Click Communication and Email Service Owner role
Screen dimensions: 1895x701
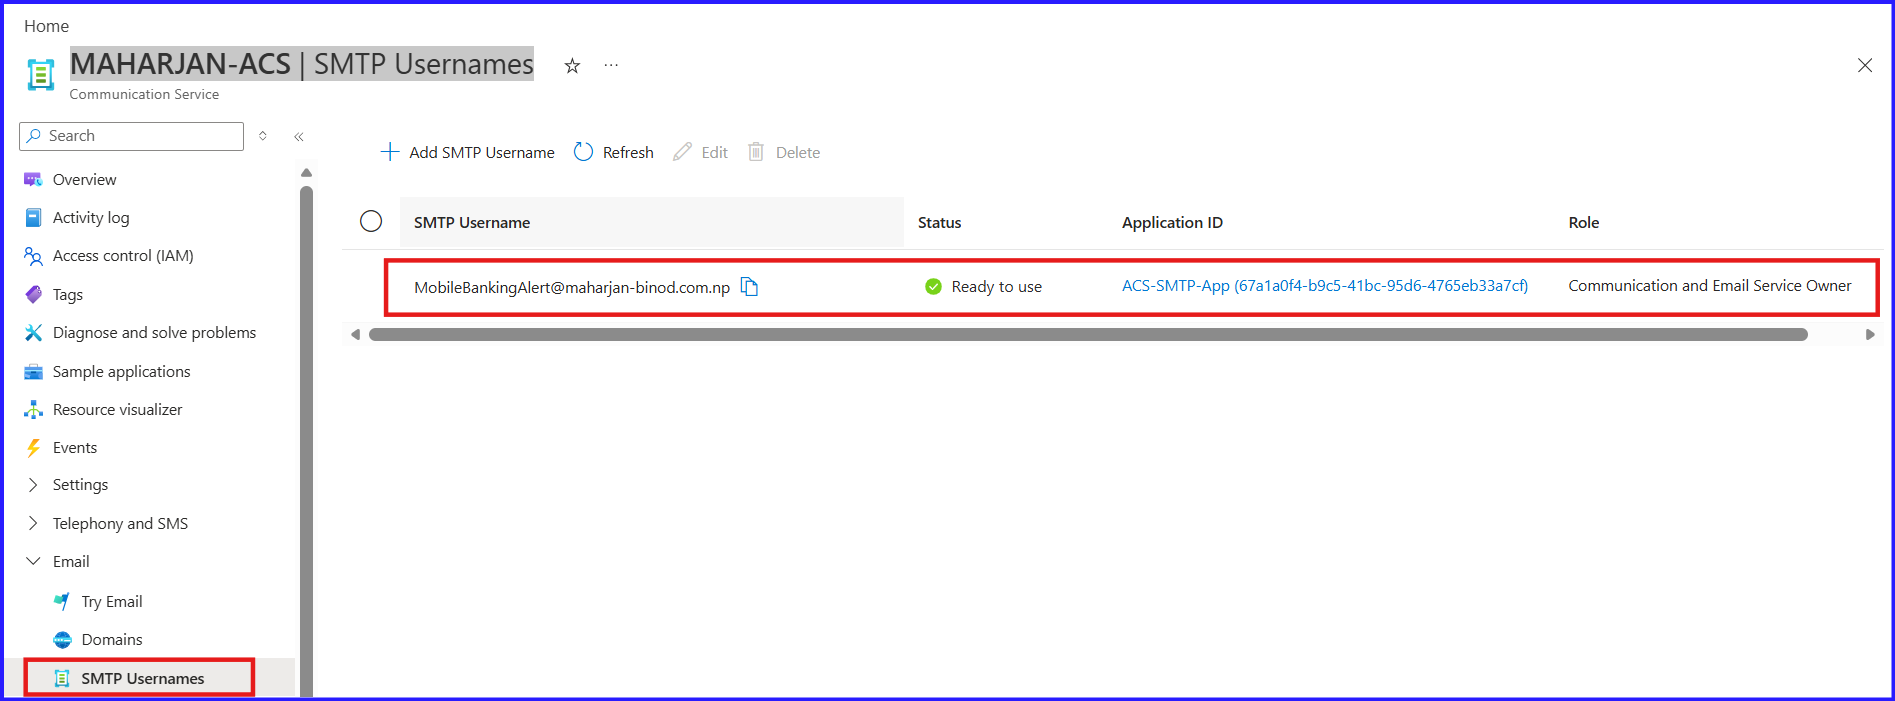(1709, 286)
